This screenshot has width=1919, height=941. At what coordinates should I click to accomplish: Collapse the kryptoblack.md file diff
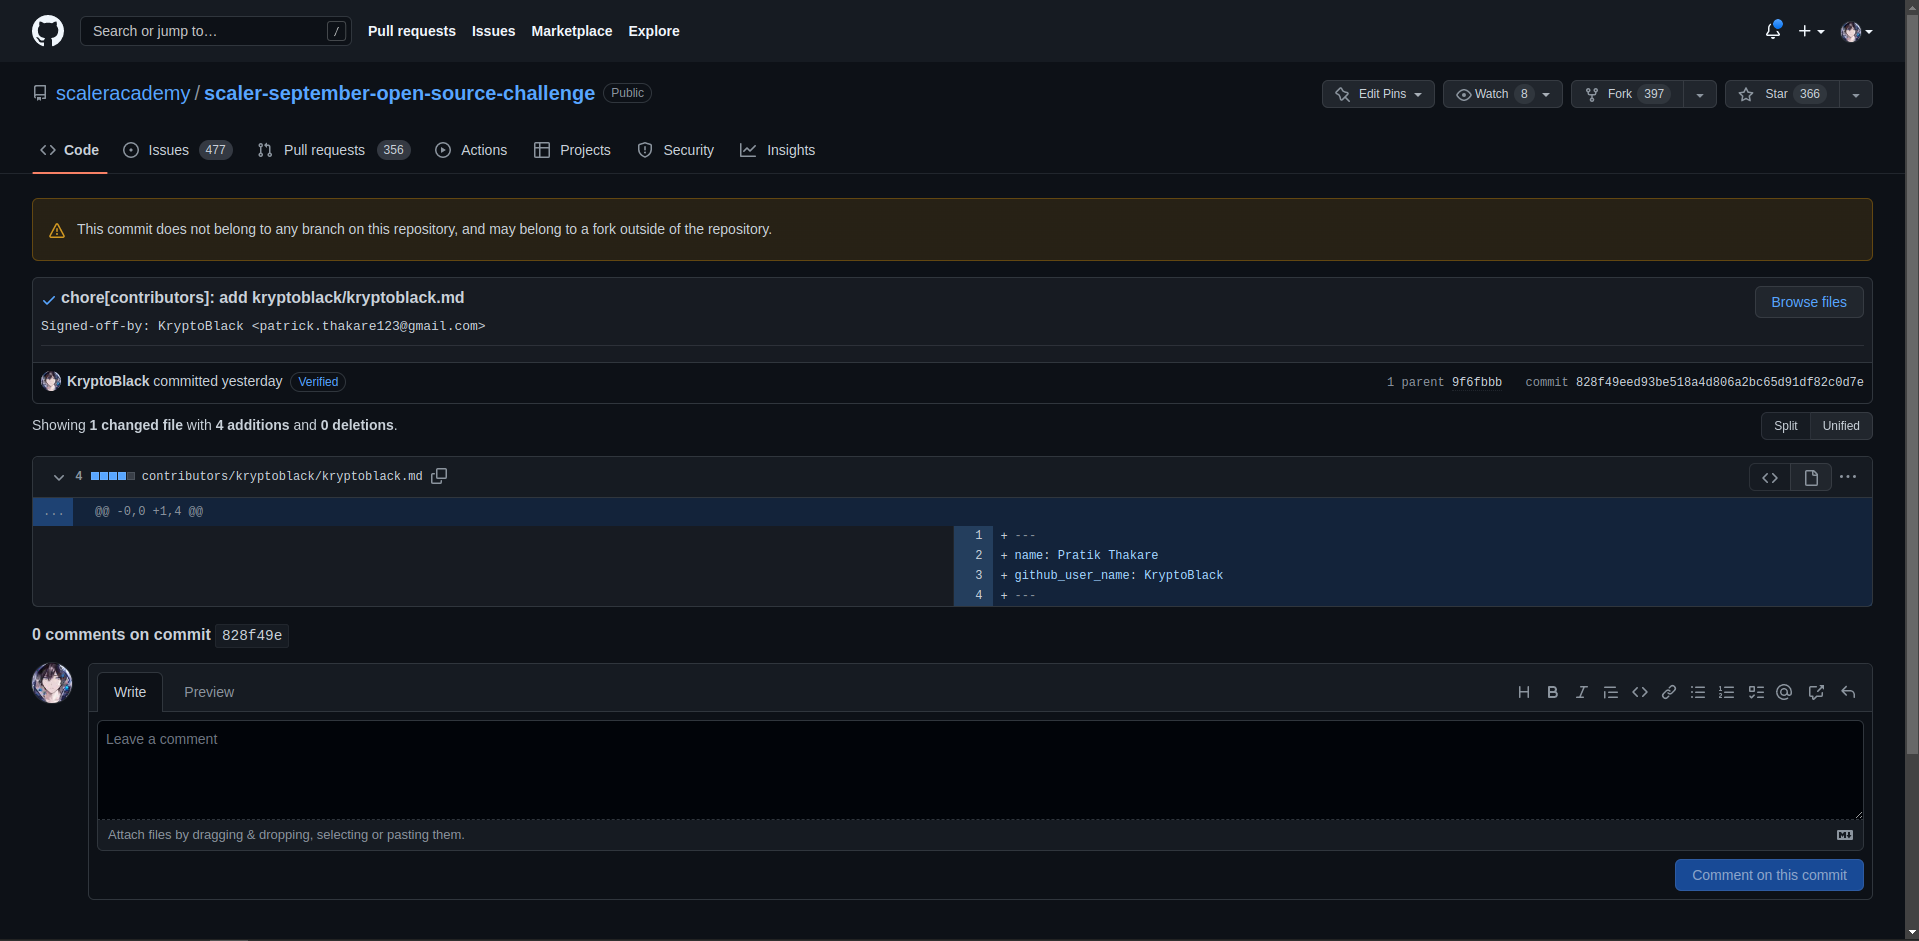pos(58,477)
